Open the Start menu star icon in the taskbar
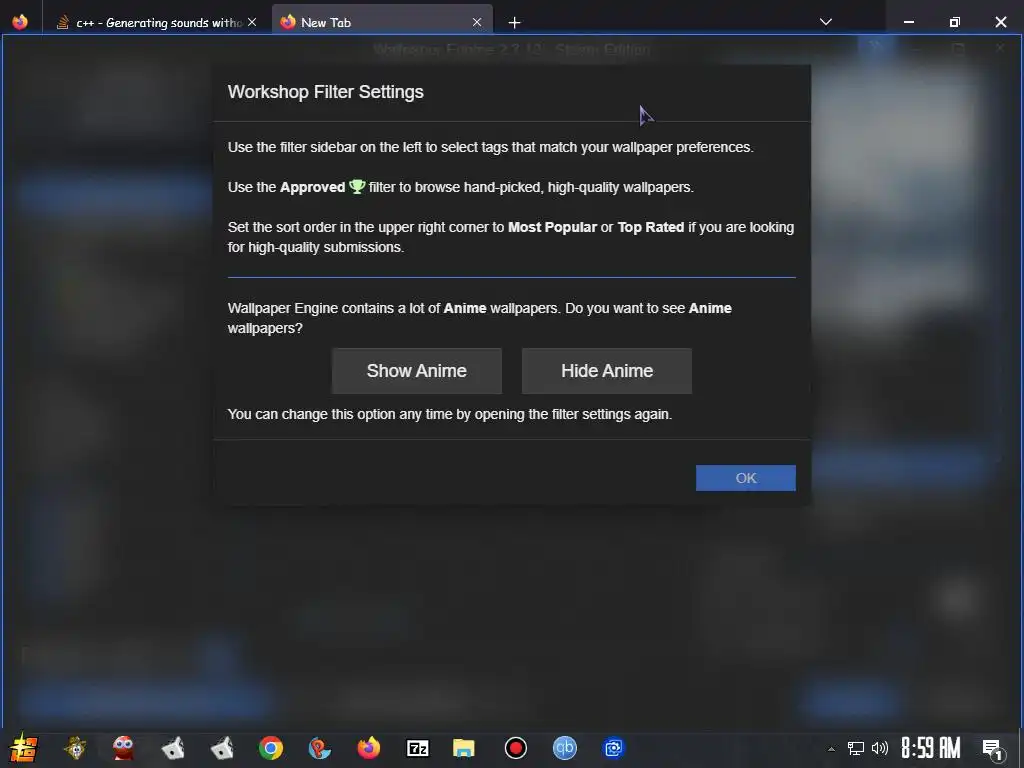 pyautogui.click(x=24, y=748)
